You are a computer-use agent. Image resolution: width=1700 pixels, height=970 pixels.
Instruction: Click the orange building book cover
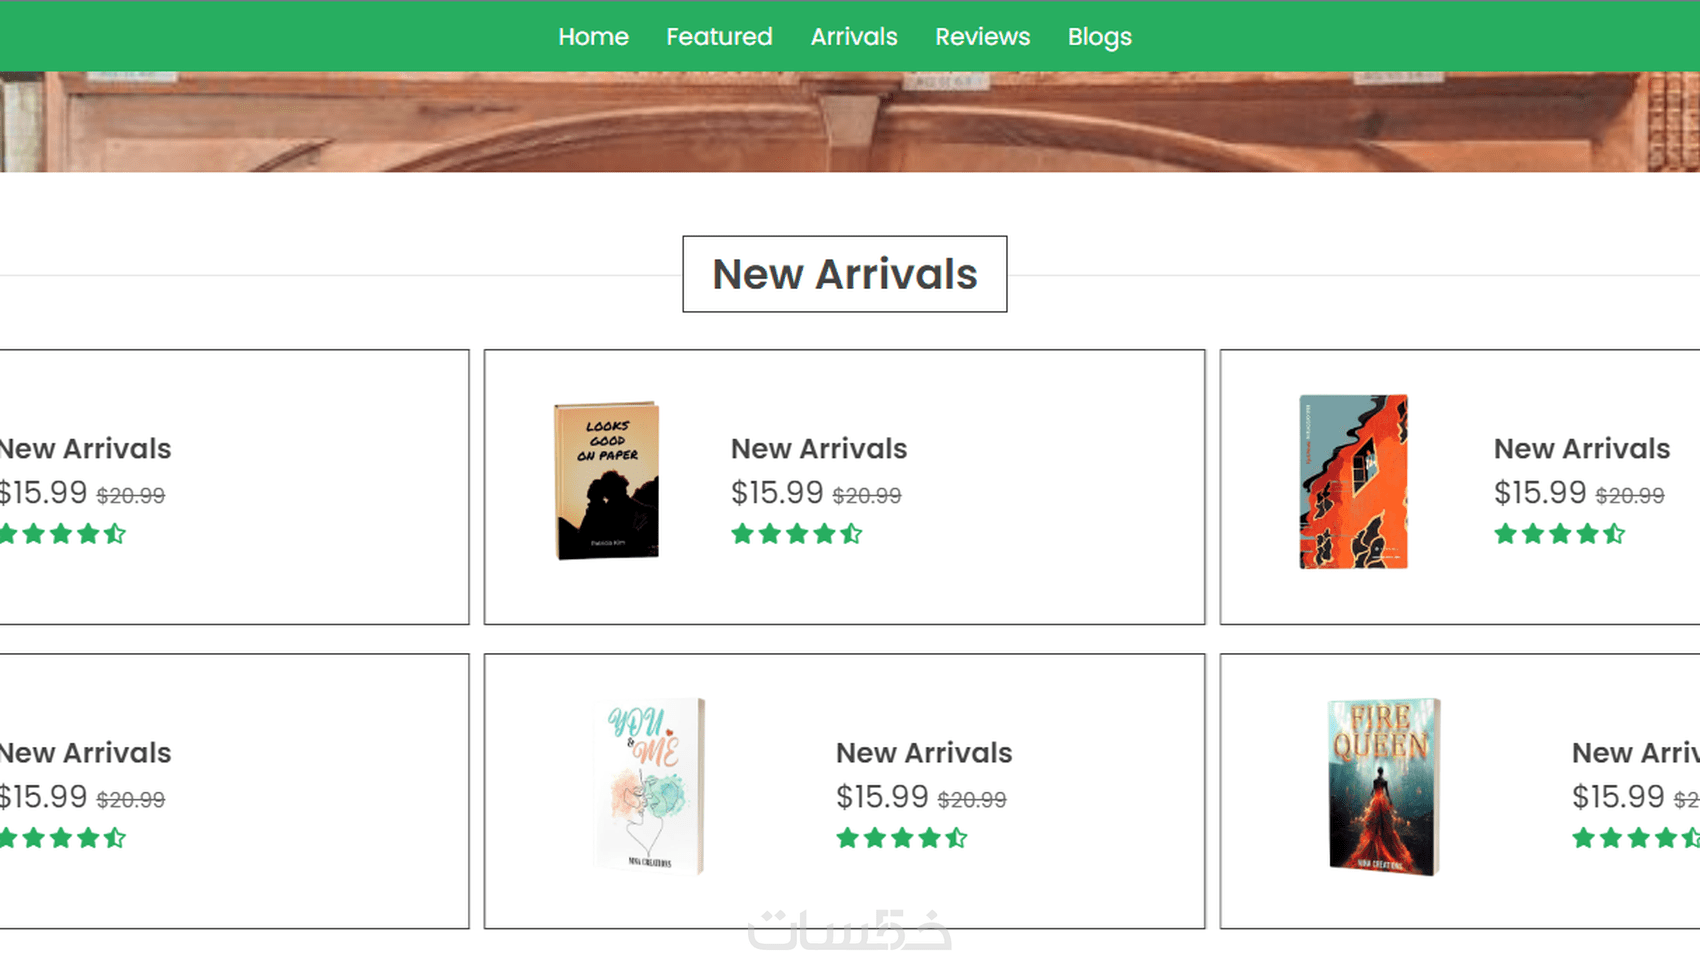(x=1353, y=482)
